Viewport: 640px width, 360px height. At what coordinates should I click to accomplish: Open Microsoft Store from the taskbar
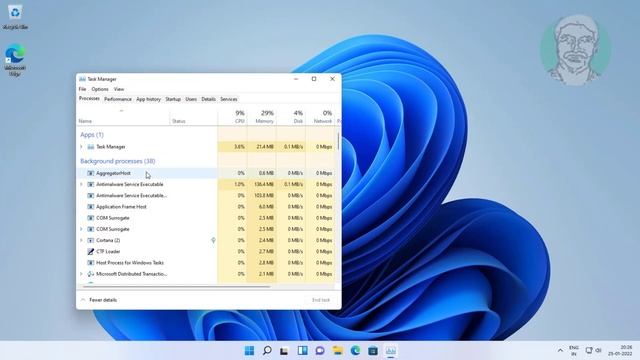(x=373, y=351)
